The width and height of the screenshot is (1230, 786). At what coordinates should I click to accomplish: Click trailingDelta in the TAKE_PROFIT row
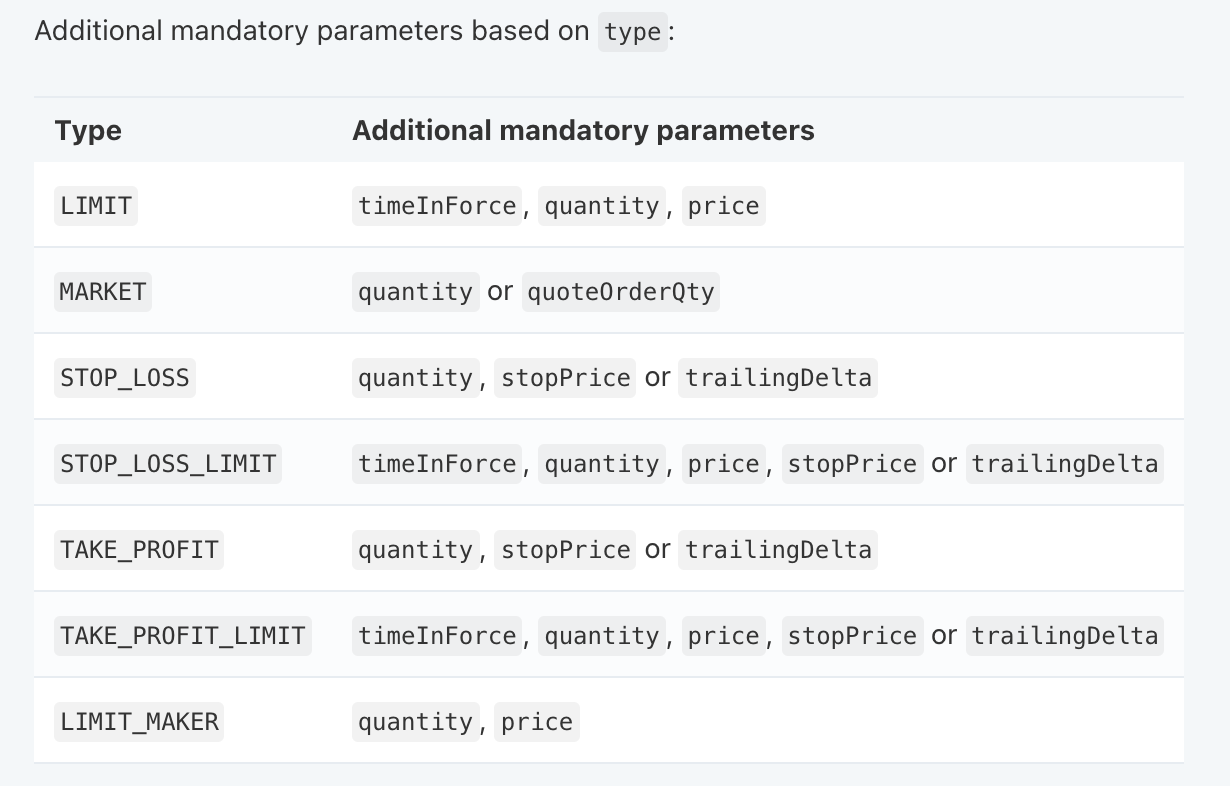tap(778, 550)
